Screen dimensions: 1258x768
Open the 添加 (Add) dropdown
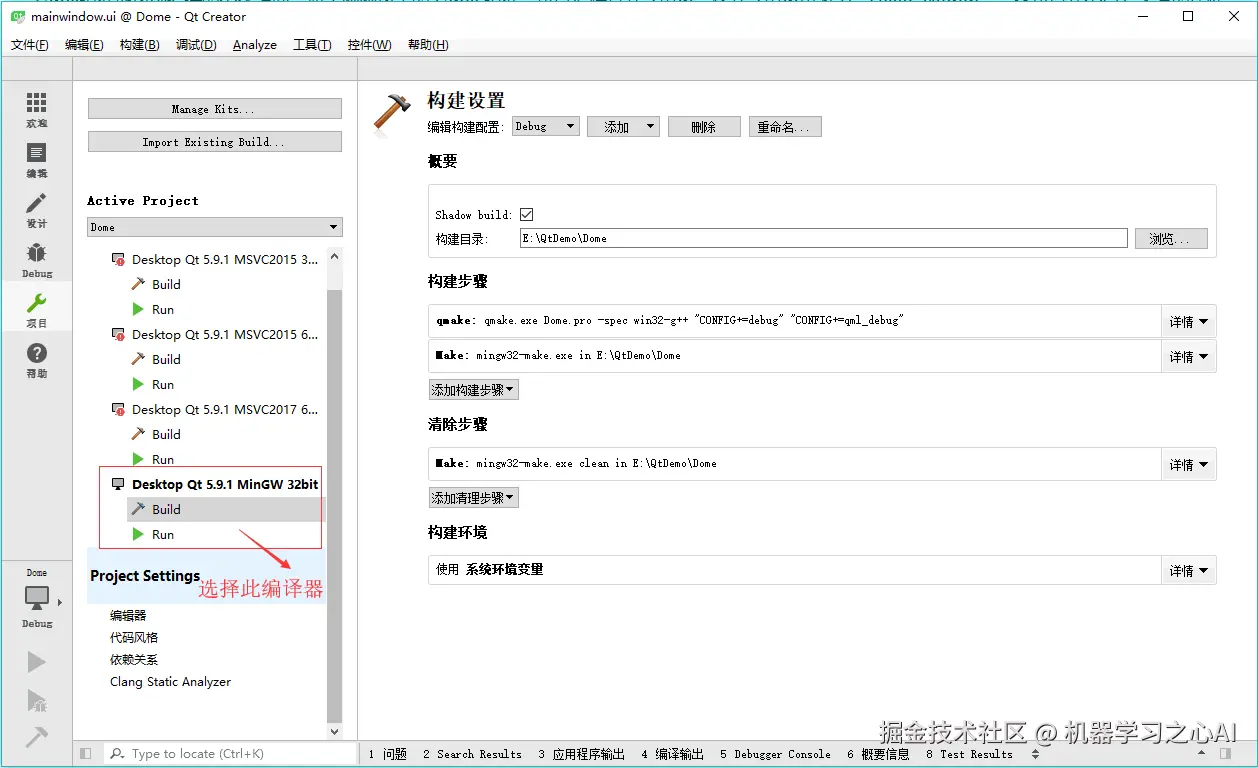[x=622, y=126]
